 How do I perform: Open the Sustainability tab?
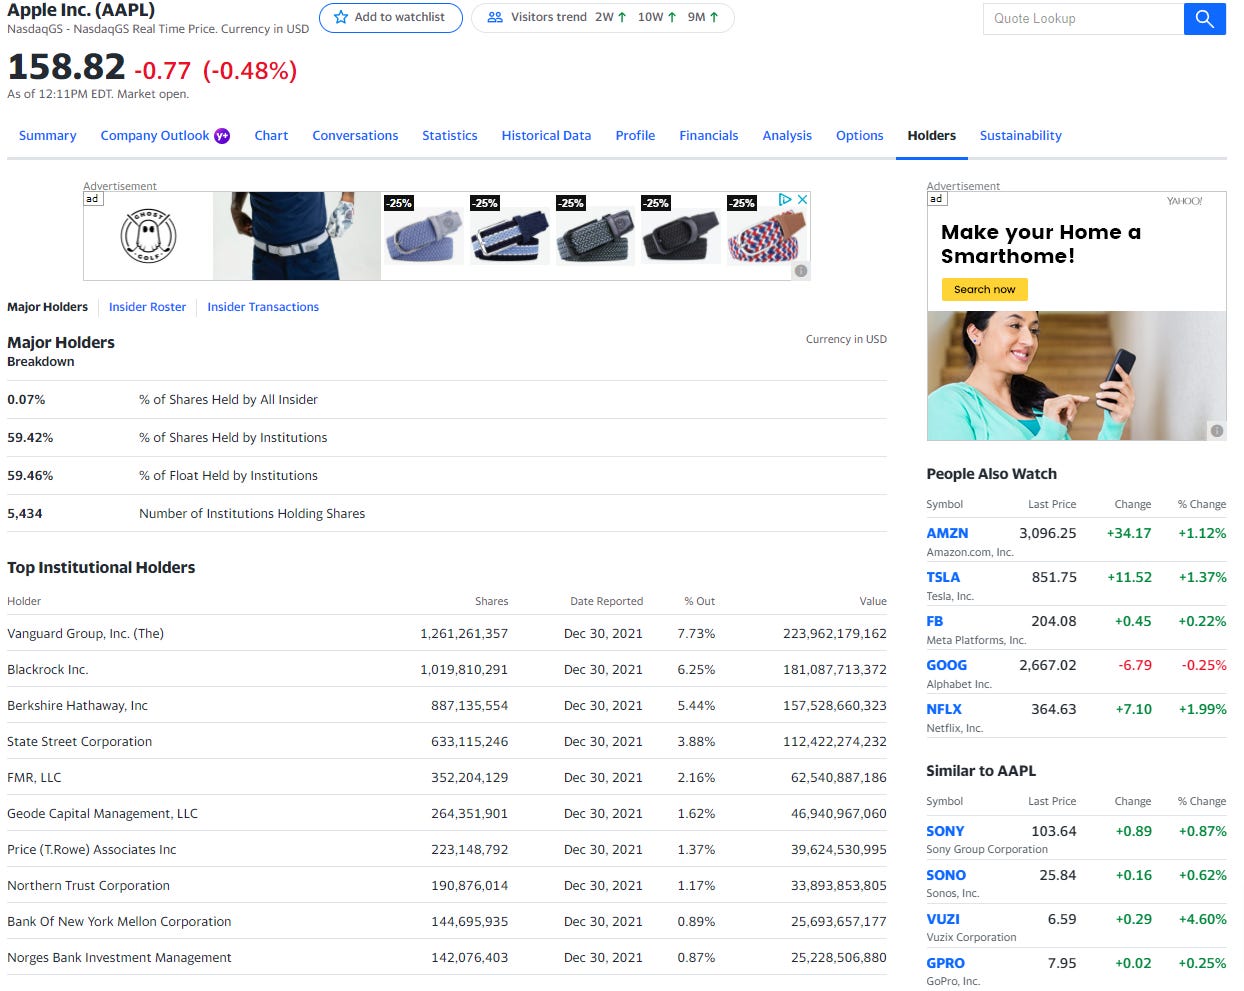point(1021,136)
